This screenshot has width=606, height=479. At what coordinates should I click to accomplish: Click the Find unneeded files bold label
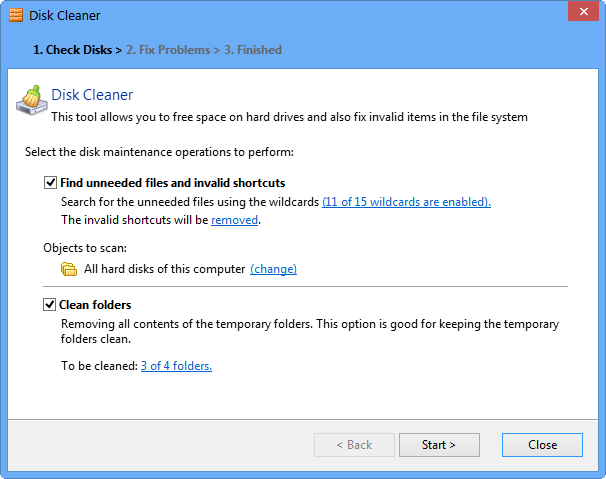173,183
